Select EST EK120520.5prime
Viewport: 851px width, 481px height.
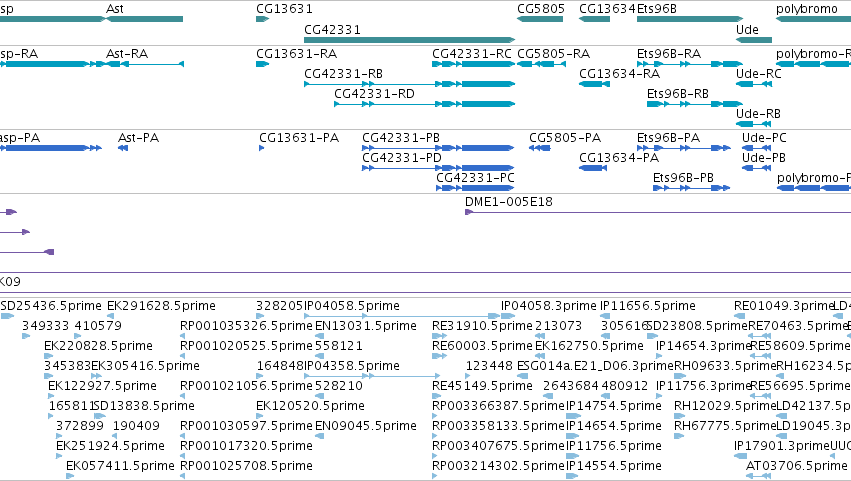pos(310,406)
